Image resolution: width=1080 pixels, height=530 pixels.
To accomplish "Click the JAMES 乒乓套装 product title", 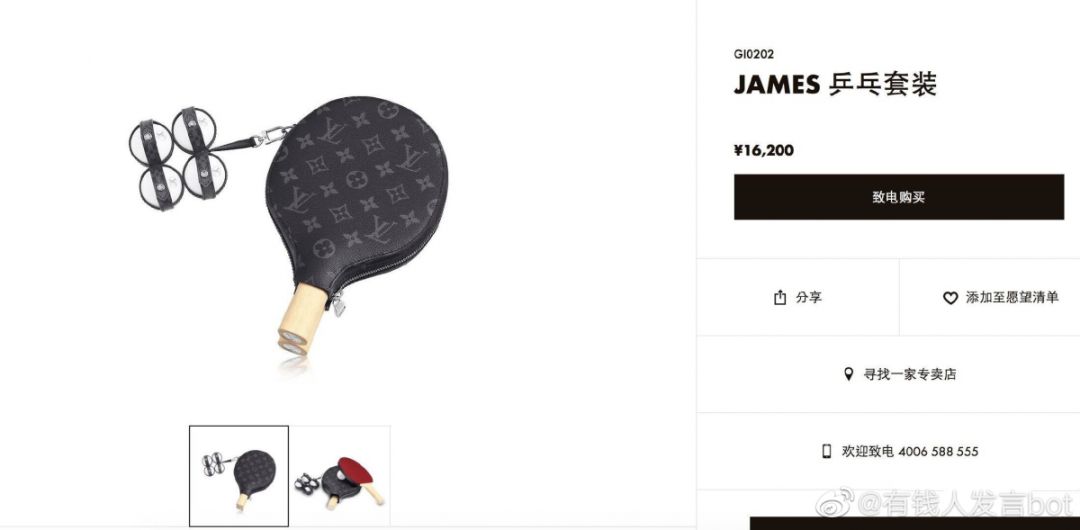I will (835, 85).
